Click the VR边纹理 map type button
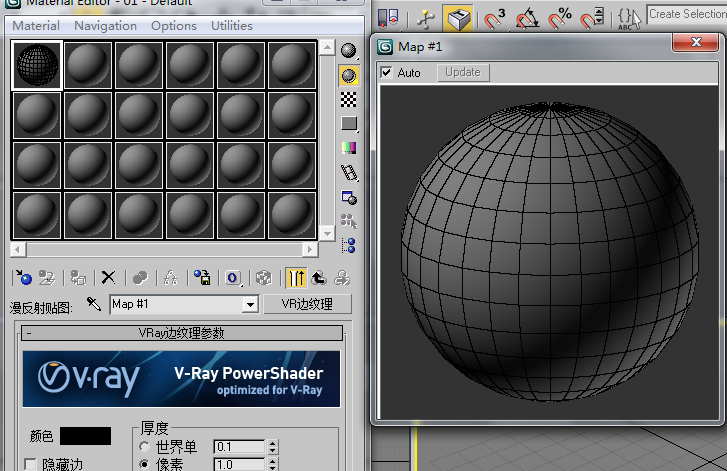 [x=306, y=304]
